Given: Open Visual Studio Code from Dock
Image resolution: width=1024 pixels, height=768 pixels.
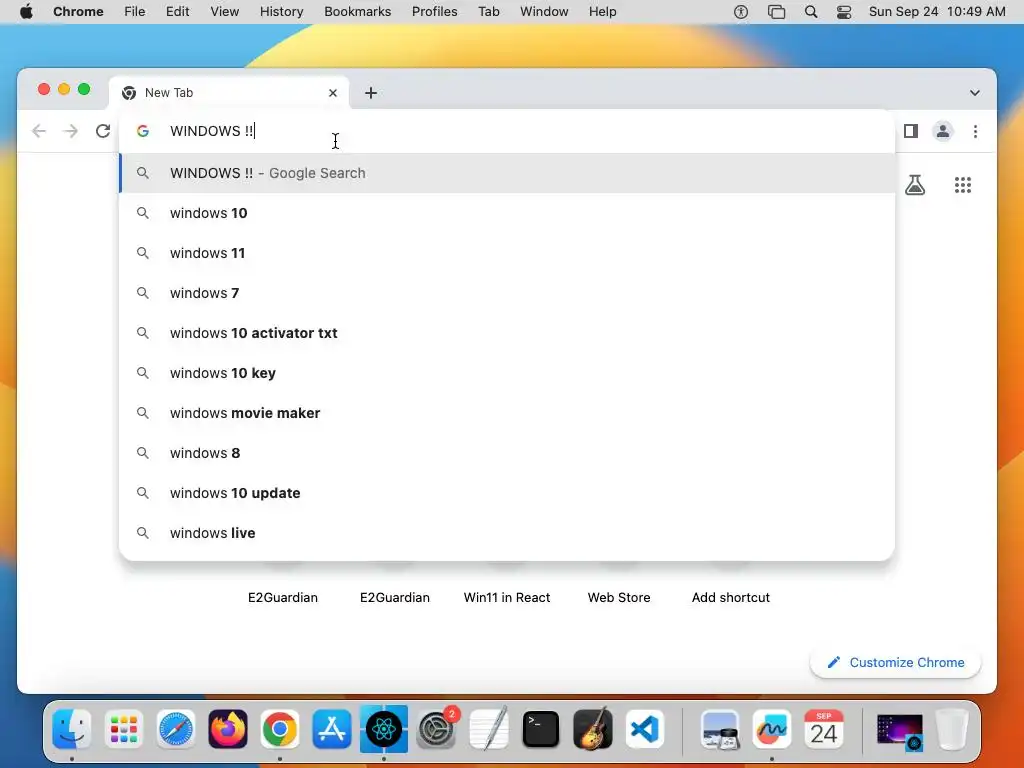Looking at the screenshot, I should pos(645,729).
